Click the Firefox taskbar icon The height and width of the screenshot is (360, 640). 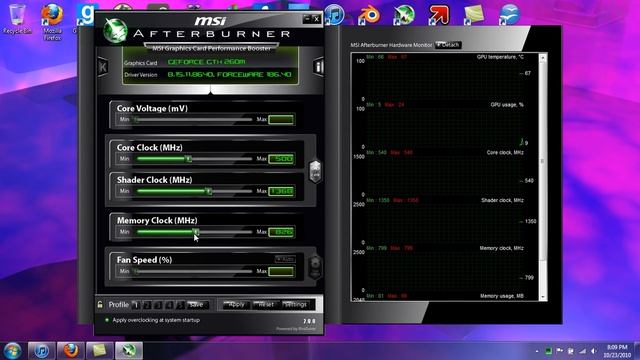(71, 351)
